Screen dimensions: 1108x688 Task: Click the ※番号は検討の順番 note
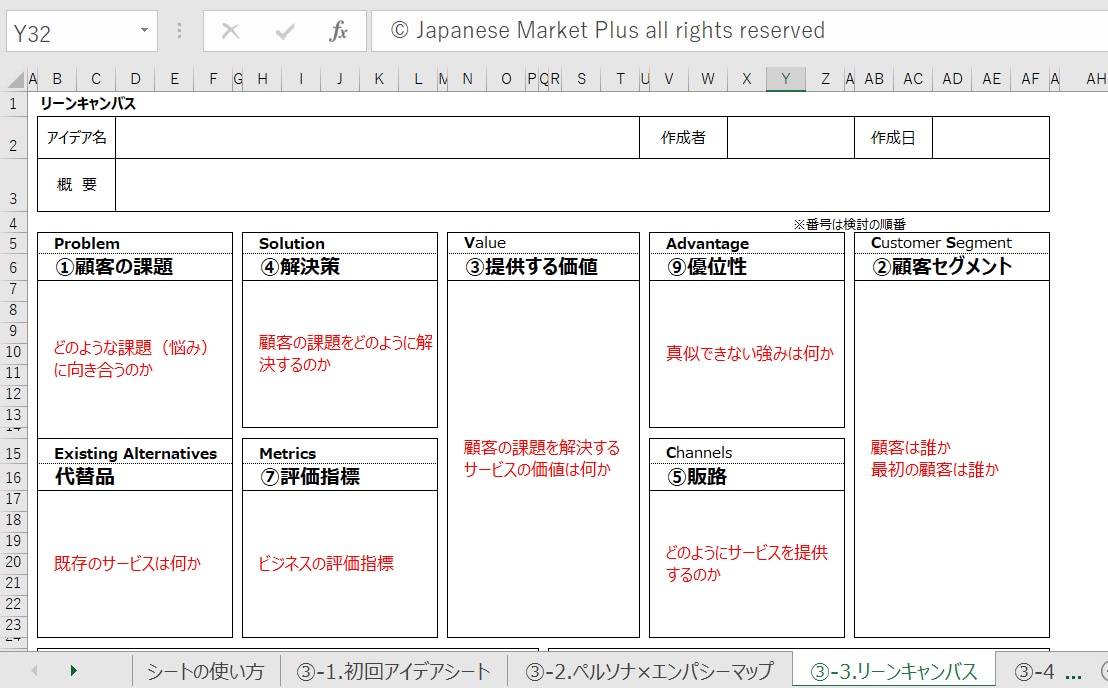click(849, 225)
